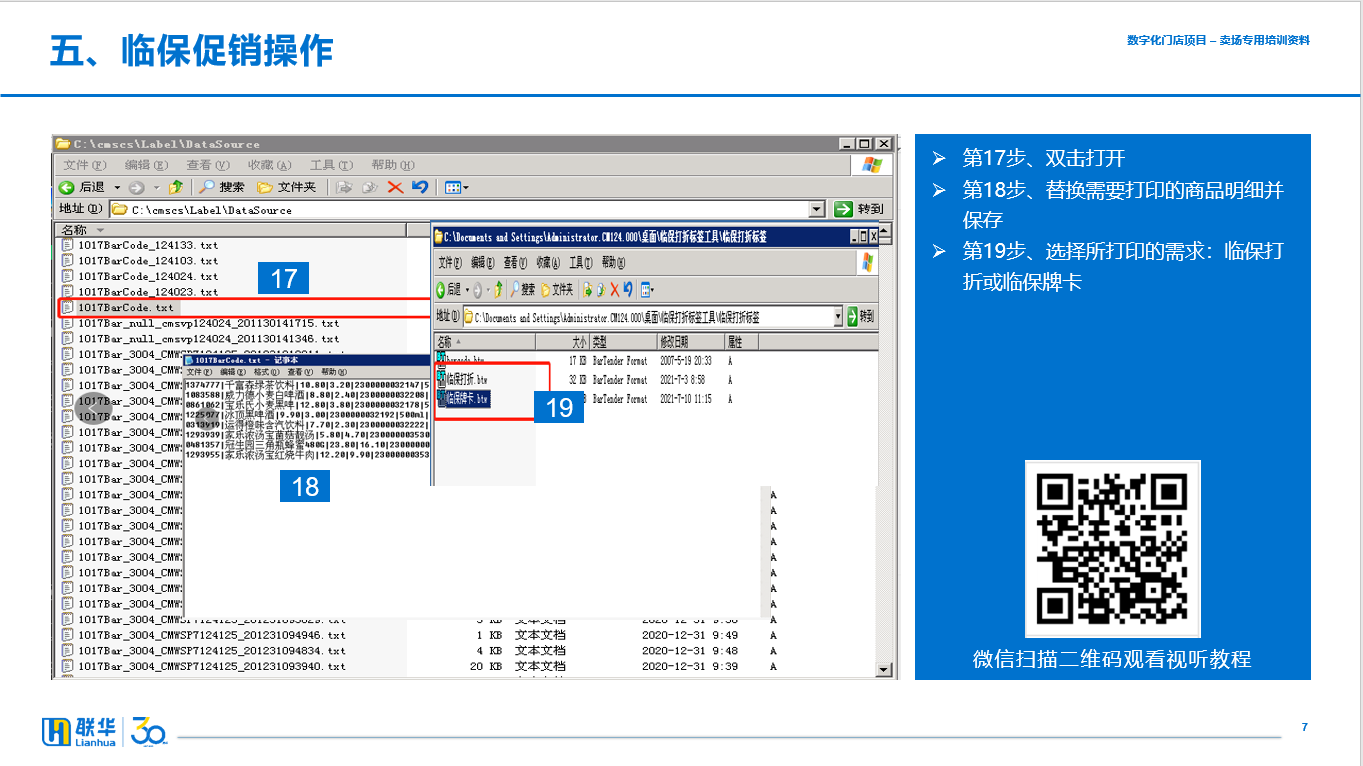Click the QR code image for video tutorial
The height and width of the screenshot is (766, 1363).
click(x=1112, y=548)
